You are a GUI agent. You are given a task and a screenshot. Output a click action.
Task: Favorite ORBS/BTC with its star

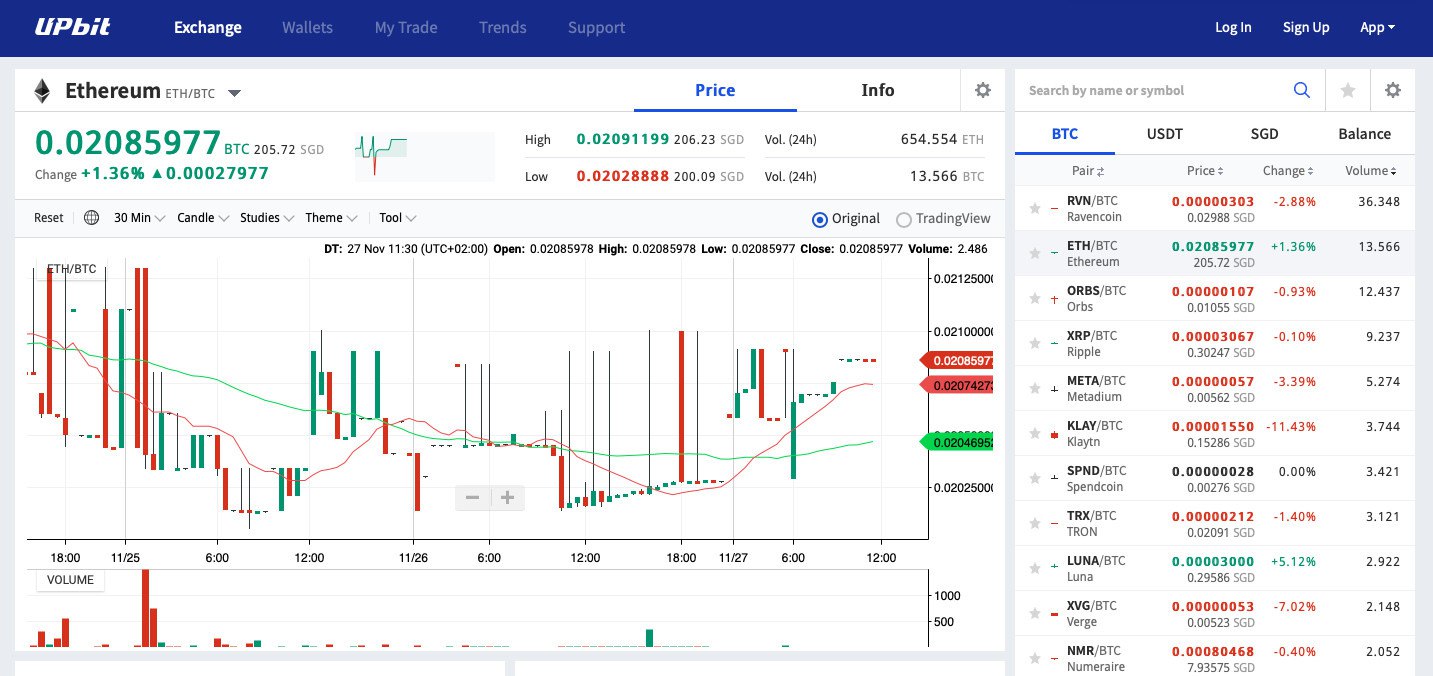click(x=1035, y=298)
